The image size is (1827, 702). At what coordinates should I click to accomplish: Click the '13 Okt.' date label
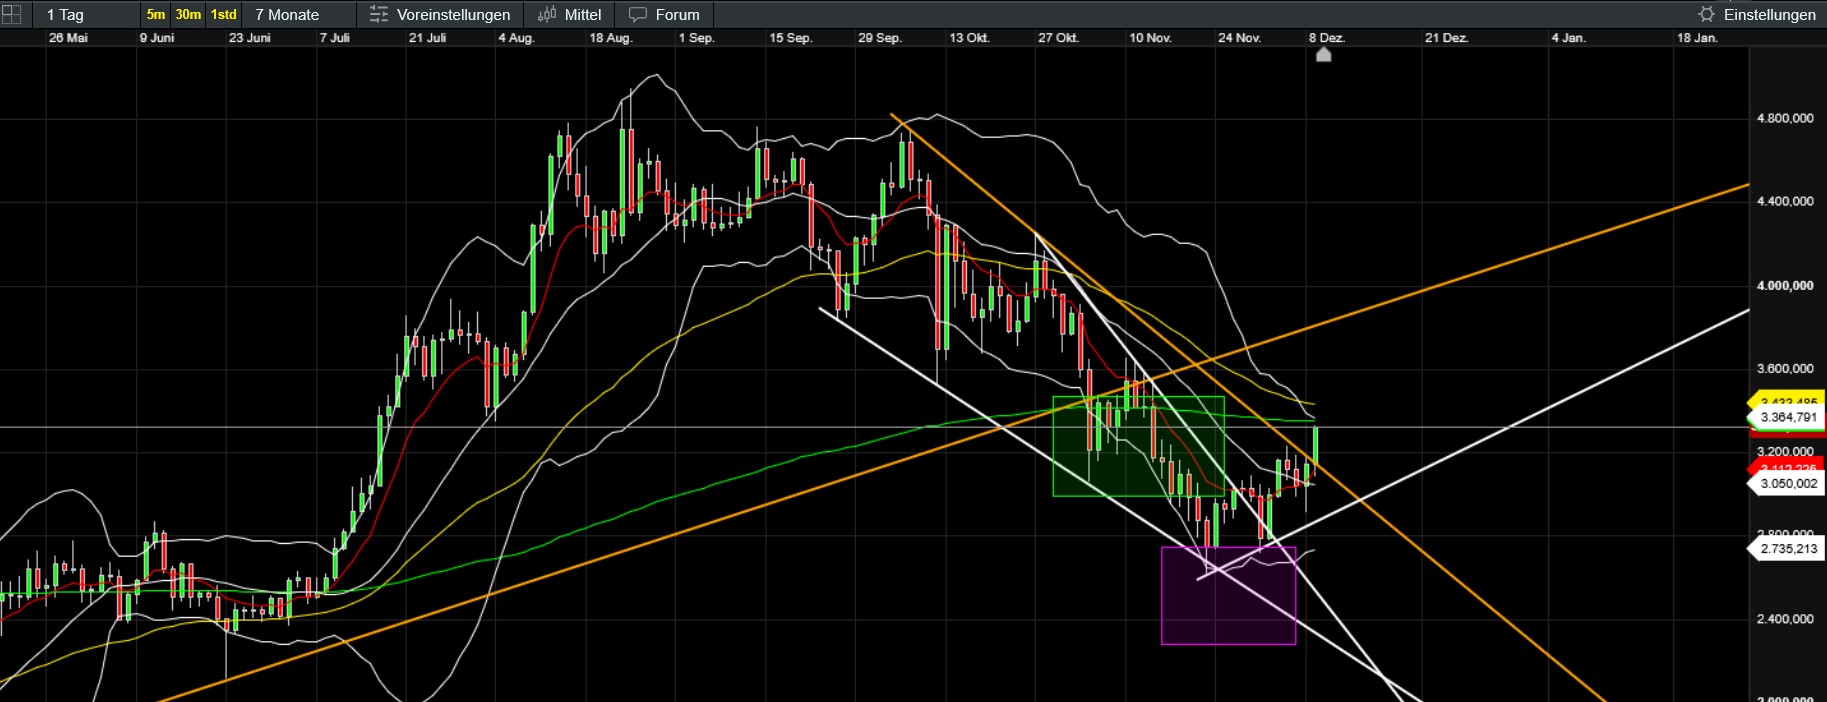pyautogui.click(x=970, y=38)
